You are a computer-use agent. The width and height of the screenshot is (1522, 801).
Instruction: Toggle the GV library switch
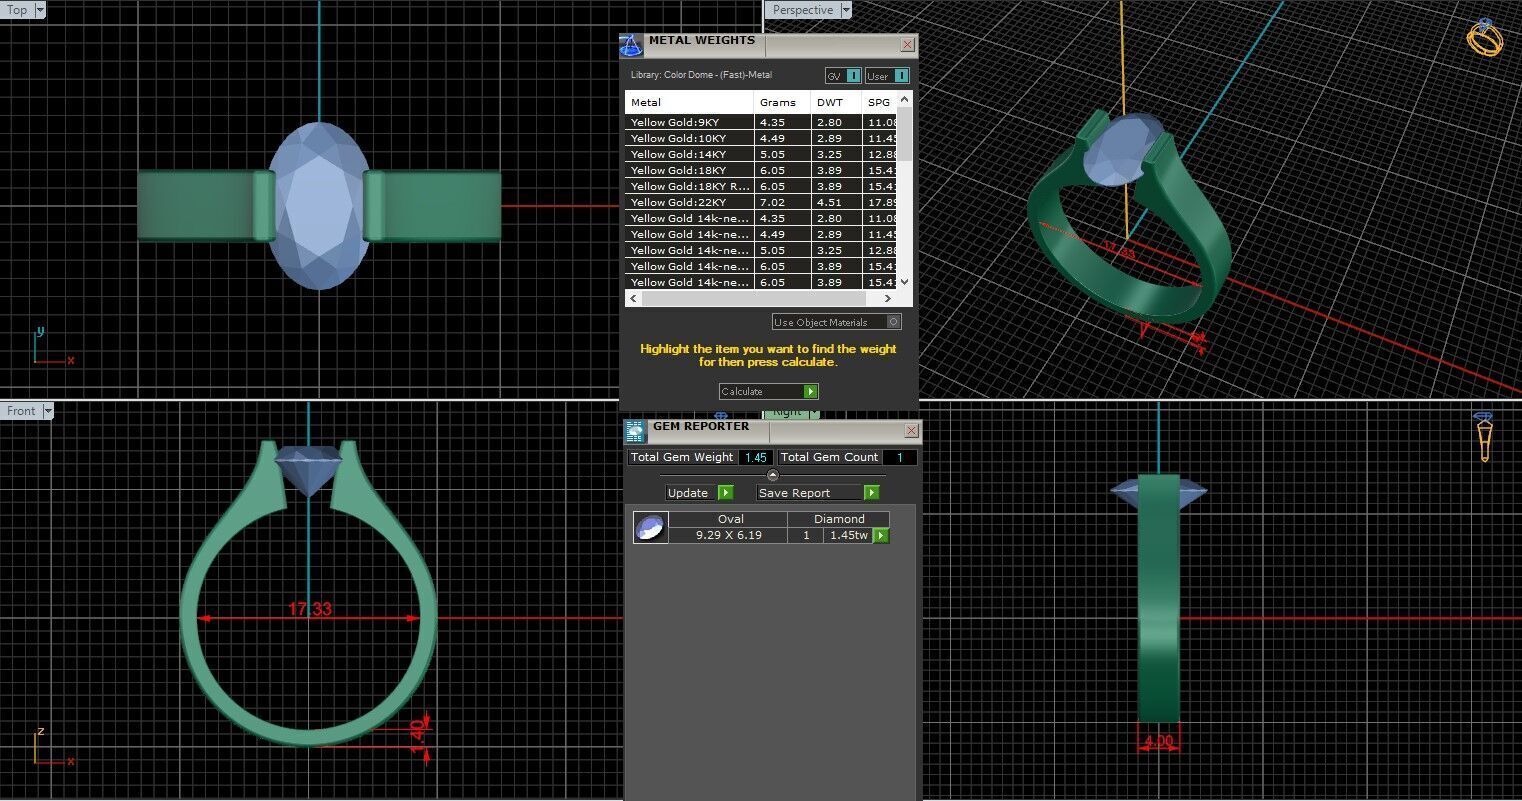click(x=853, y=75)
